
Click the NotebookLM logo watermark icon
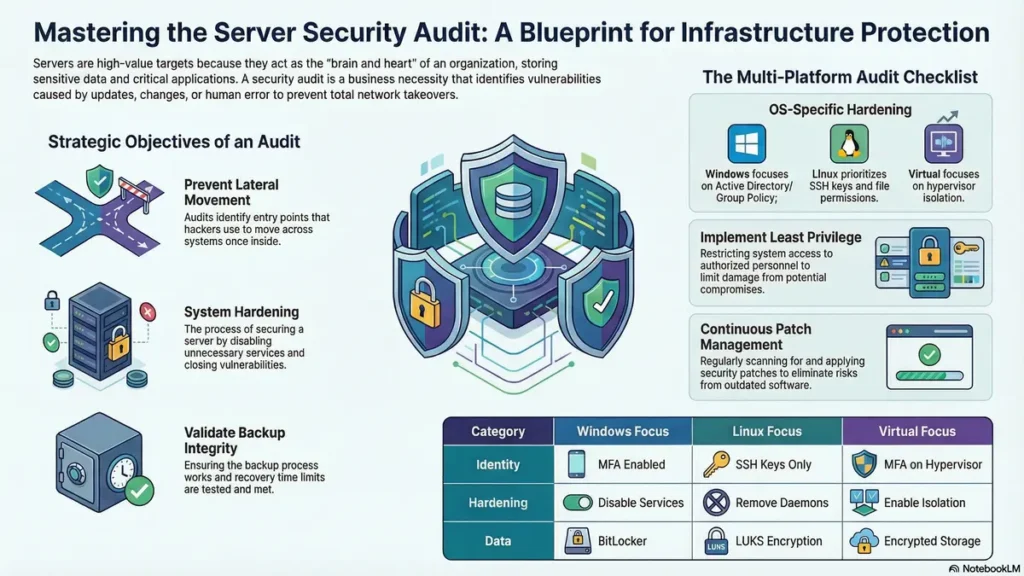pos(954,569)
